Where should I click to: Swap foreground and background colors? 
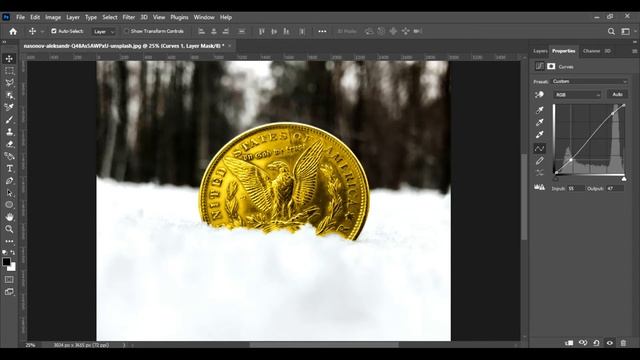(13, 253)
